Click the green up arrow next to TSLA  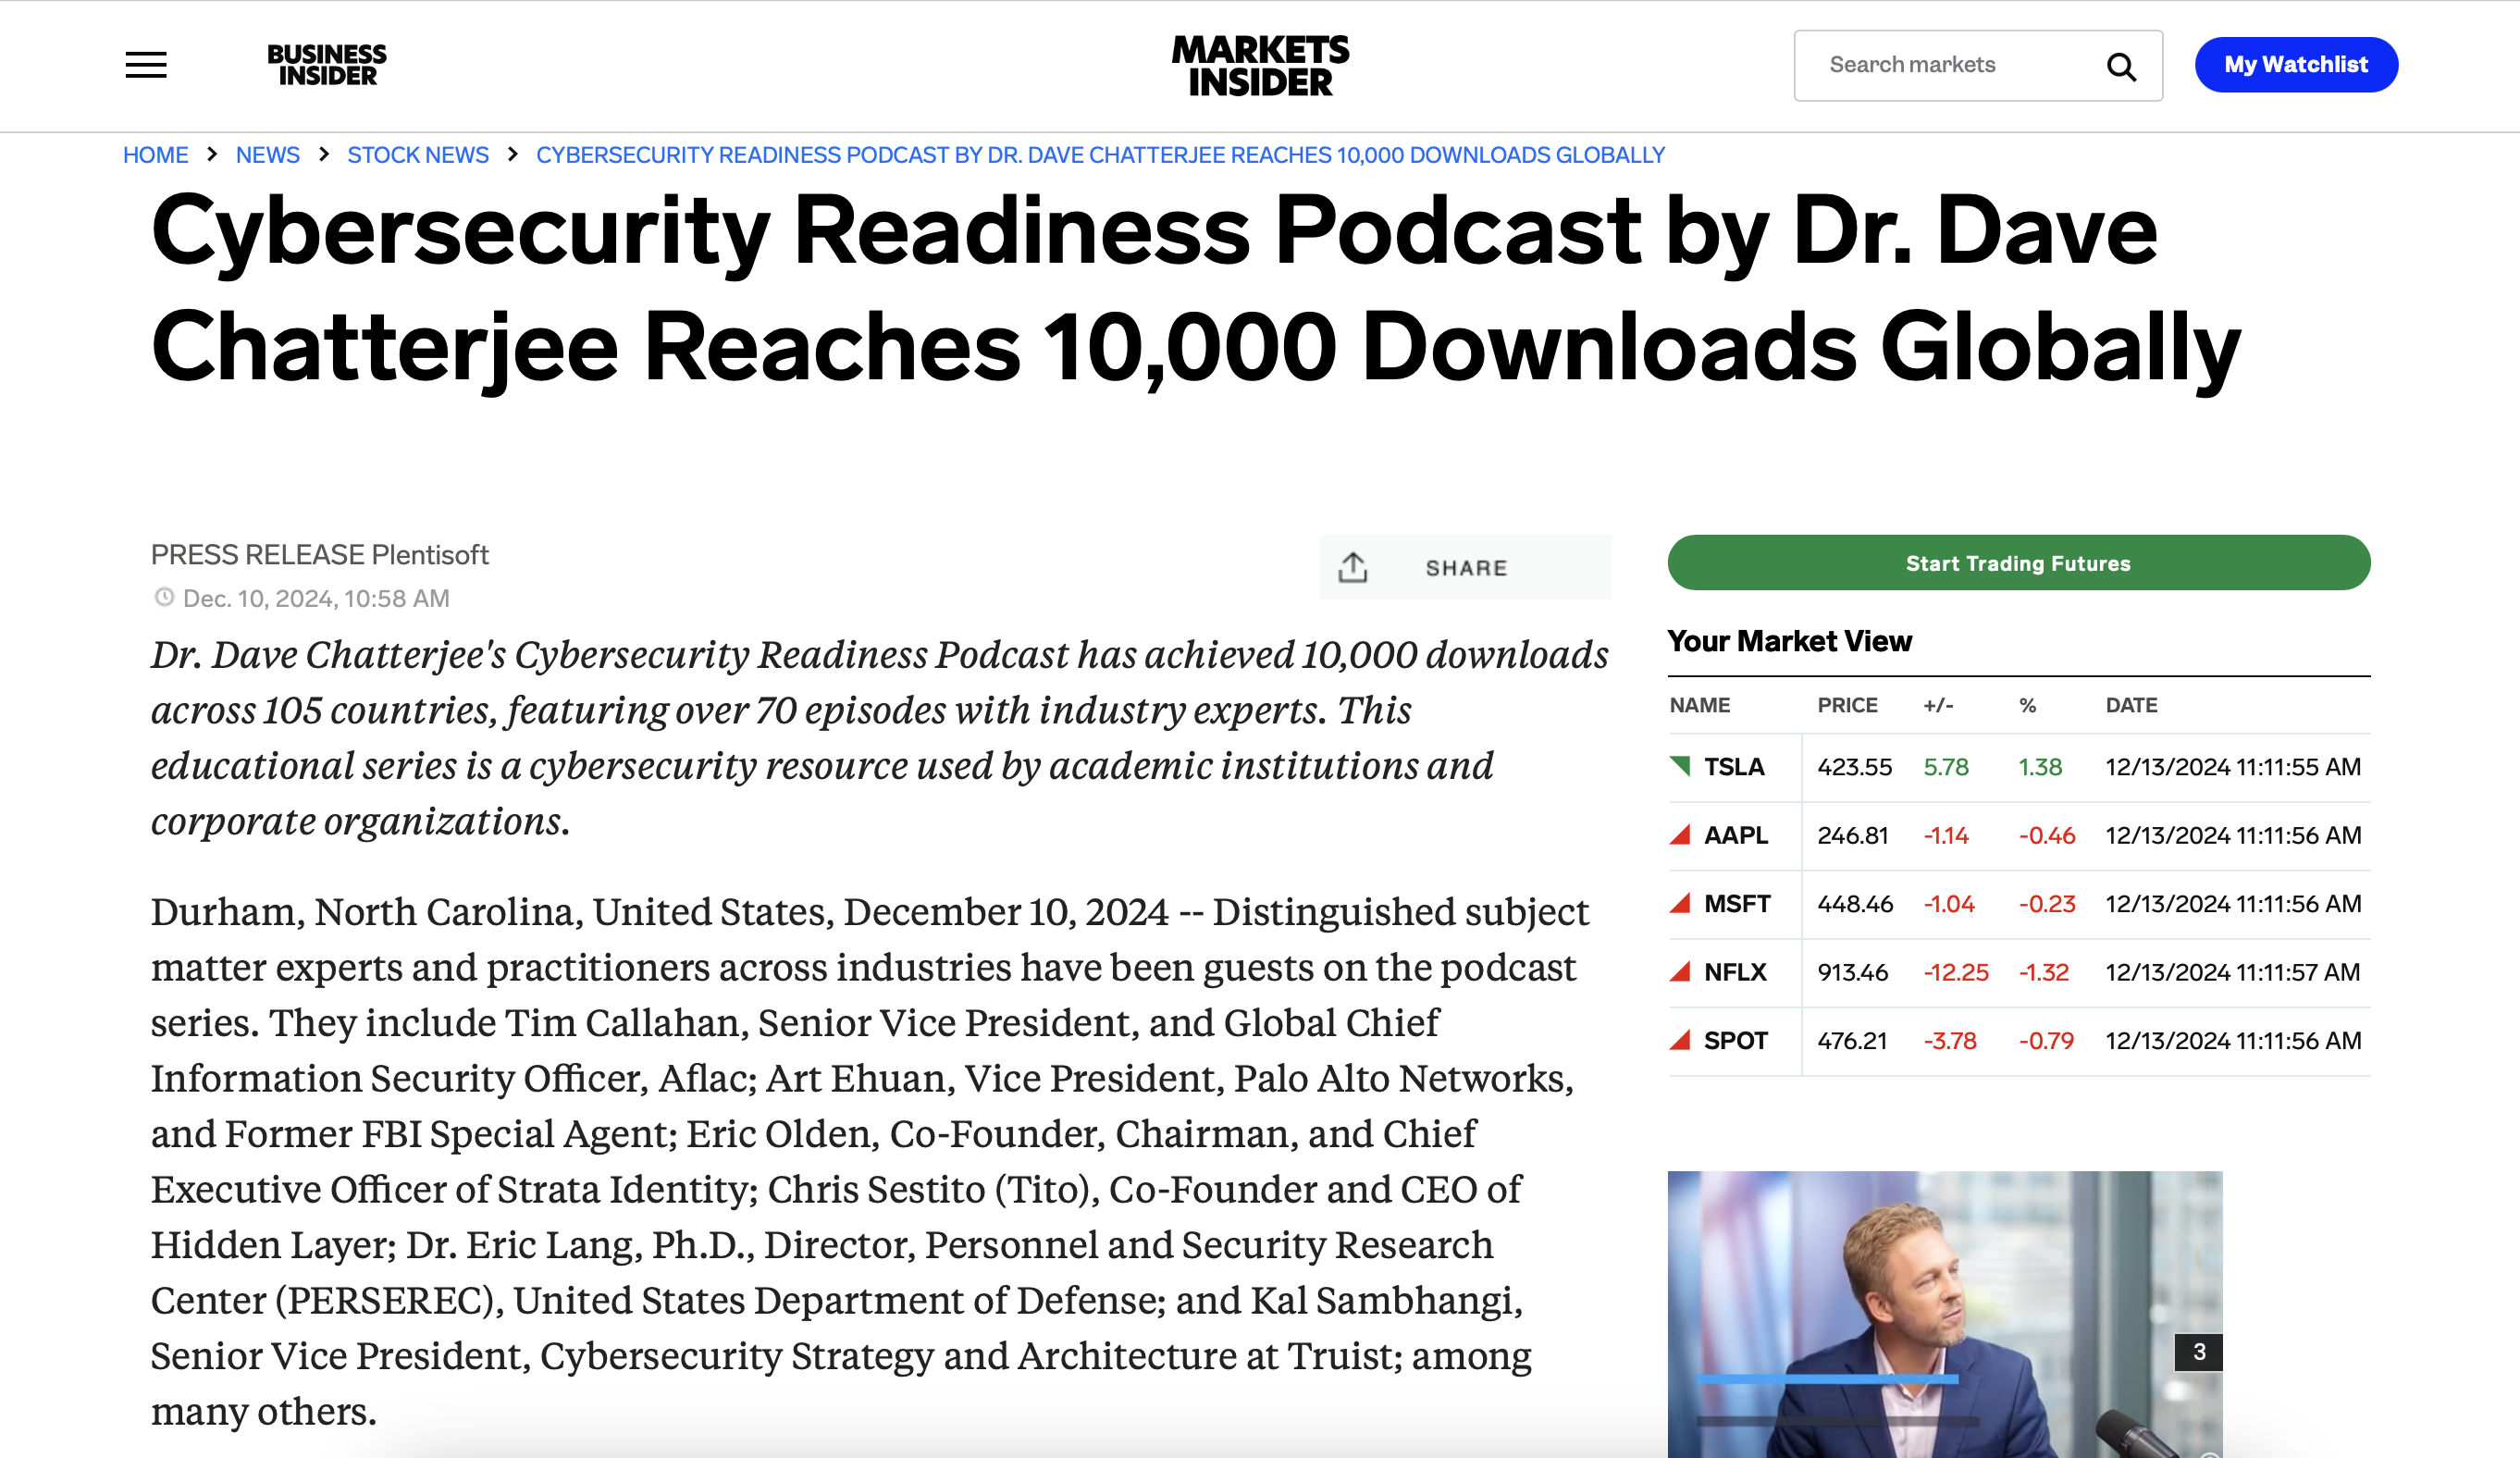click(x=1680, y=766)
